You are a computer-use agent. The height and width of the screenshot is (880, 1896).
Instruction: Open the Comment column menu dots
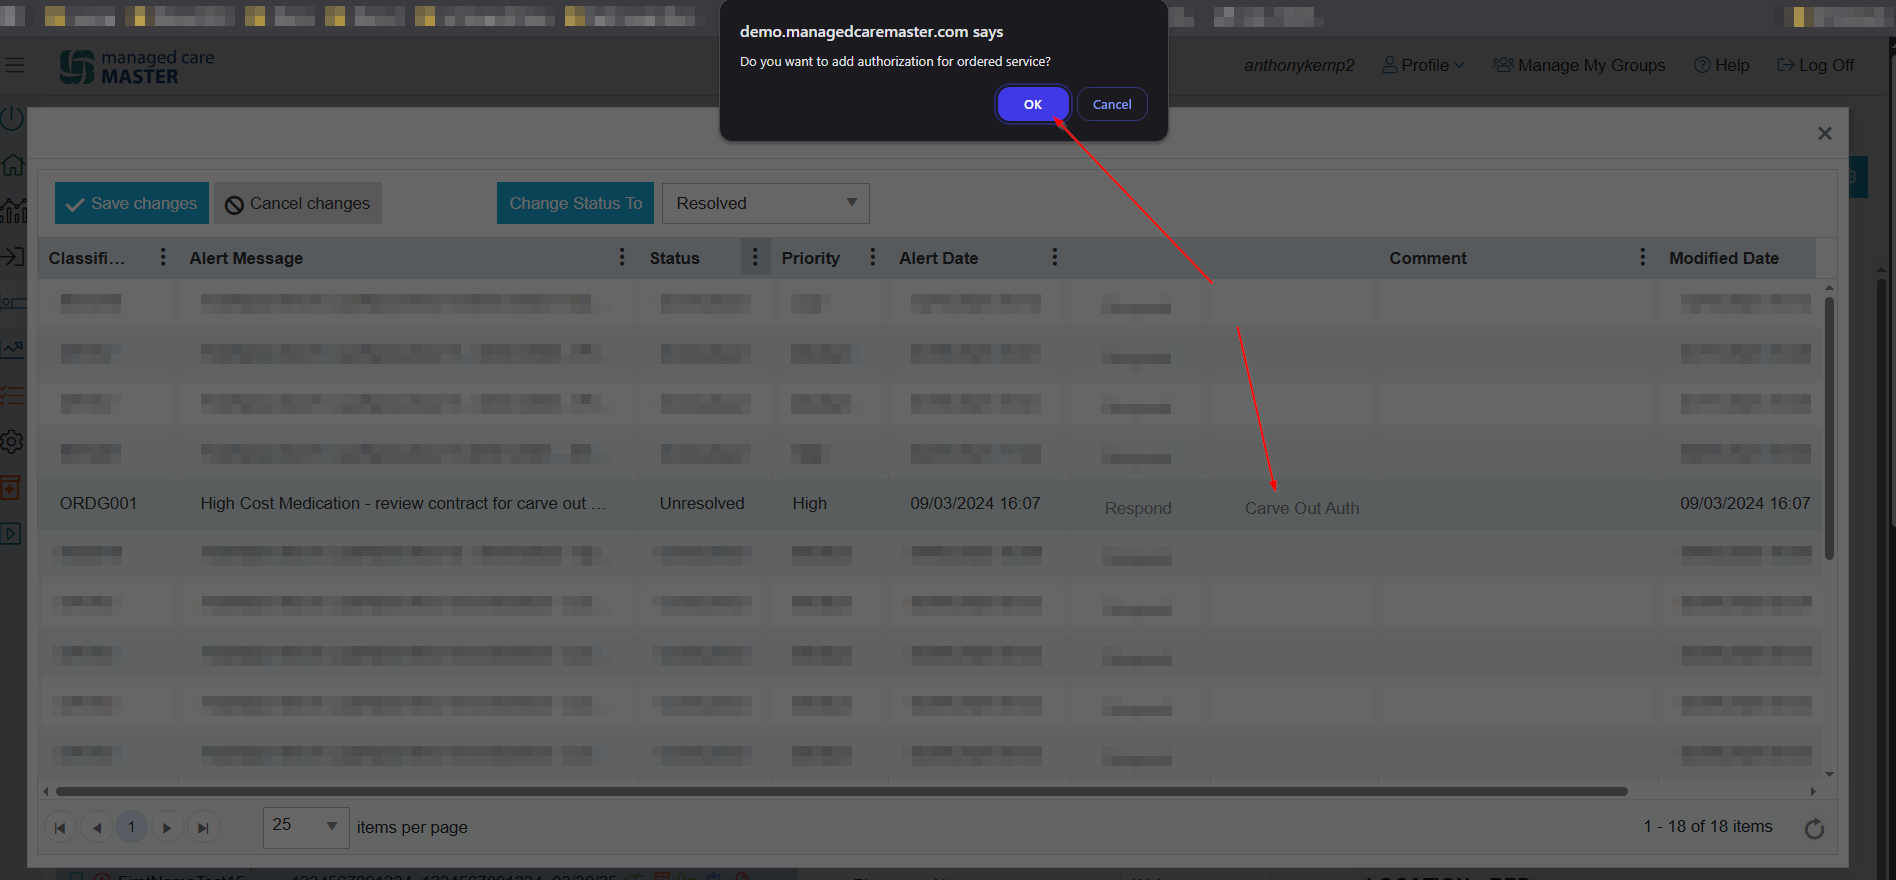click(x=1643, y=258)
